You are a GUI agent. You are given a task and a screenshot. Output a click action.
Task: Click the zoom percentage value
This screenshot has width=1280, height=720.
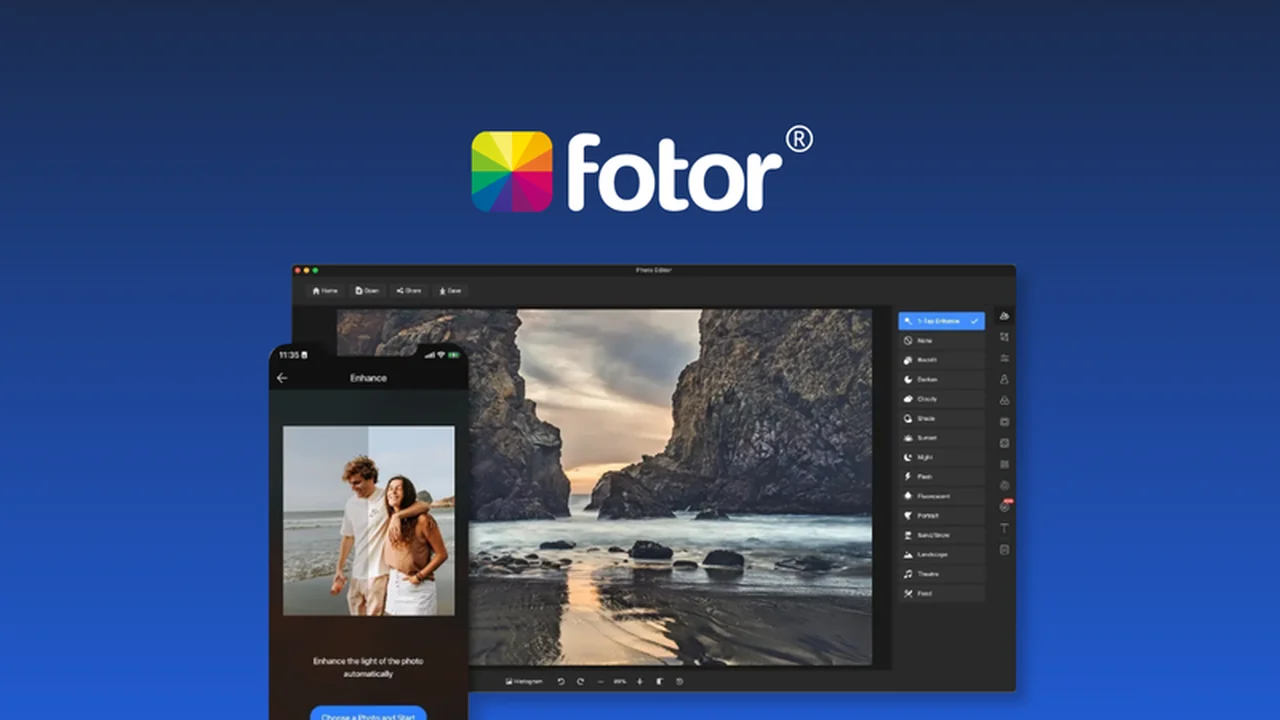click(x=620, y=681)
